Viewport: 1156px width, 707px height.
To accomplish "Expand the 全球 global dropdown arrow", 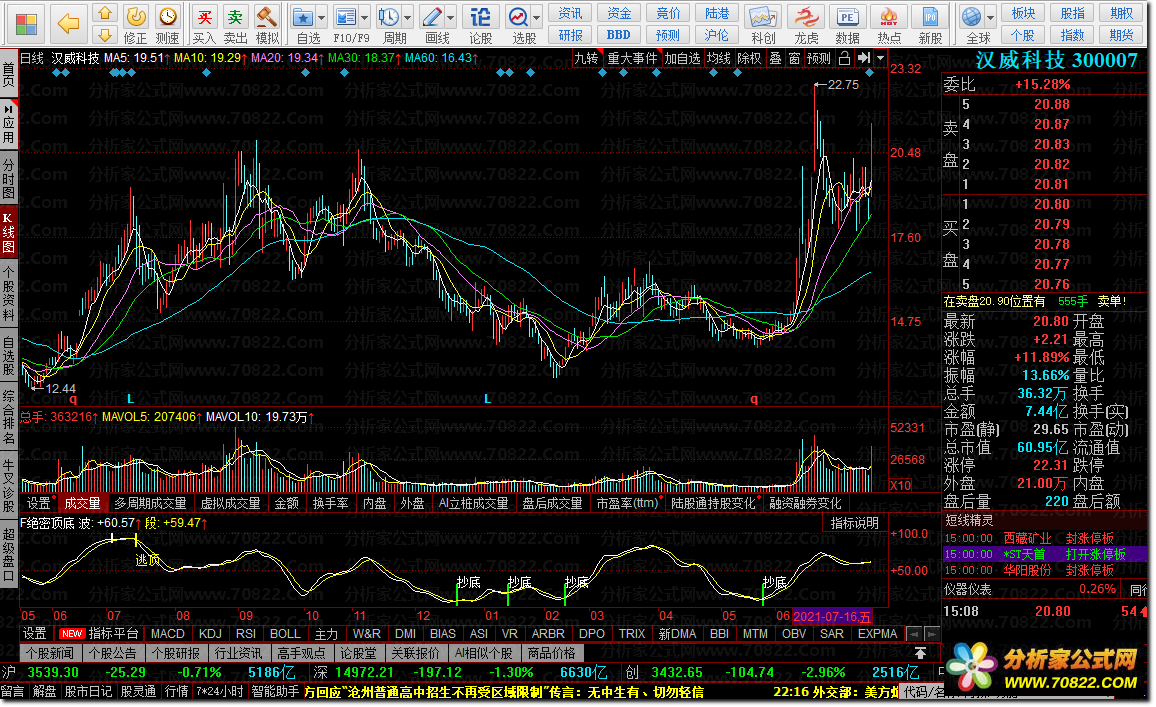I will click(x=990, y=16).
